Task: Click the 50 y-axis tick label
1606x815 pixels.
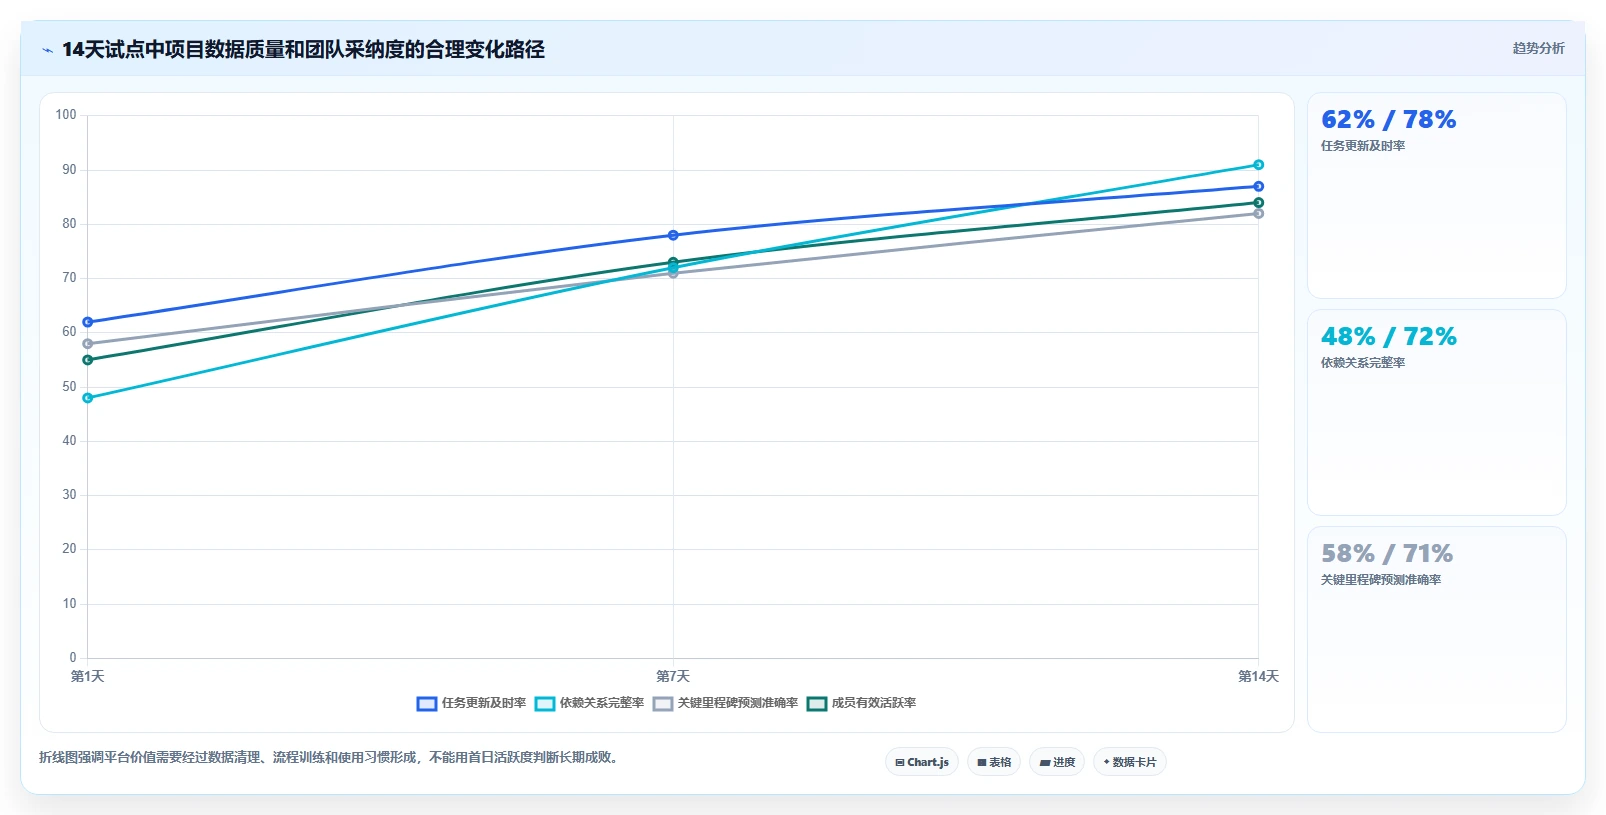Action: tap(69, 387)
